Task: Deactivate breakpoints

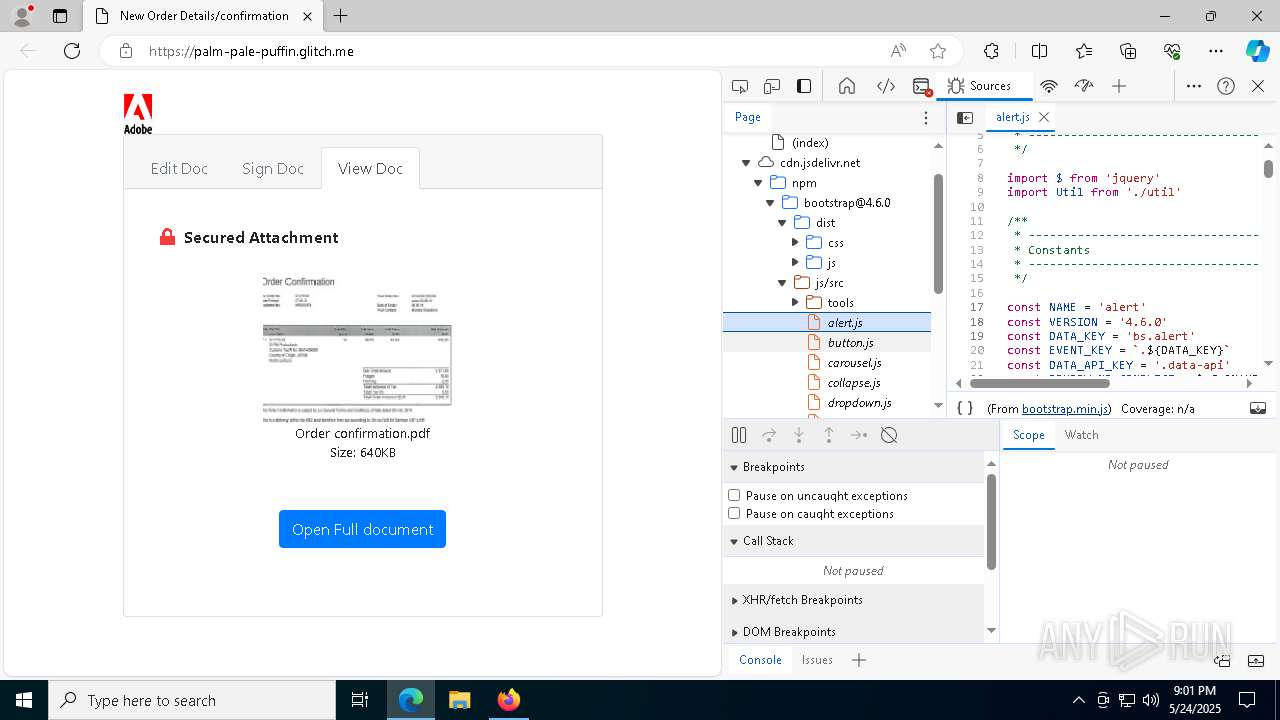Action: (889, 435)
